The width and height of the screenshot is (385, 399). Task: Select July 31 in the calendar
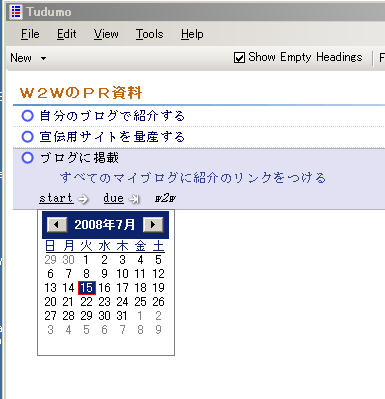pos(122,316)
